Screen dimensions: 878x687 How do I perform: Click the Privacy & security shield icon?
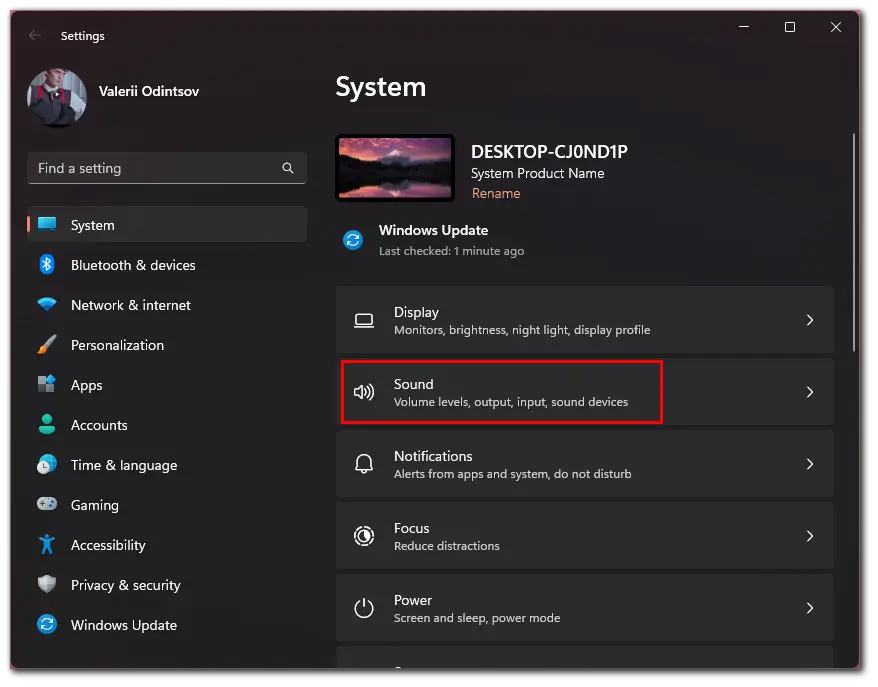click(x=47, y=585)
